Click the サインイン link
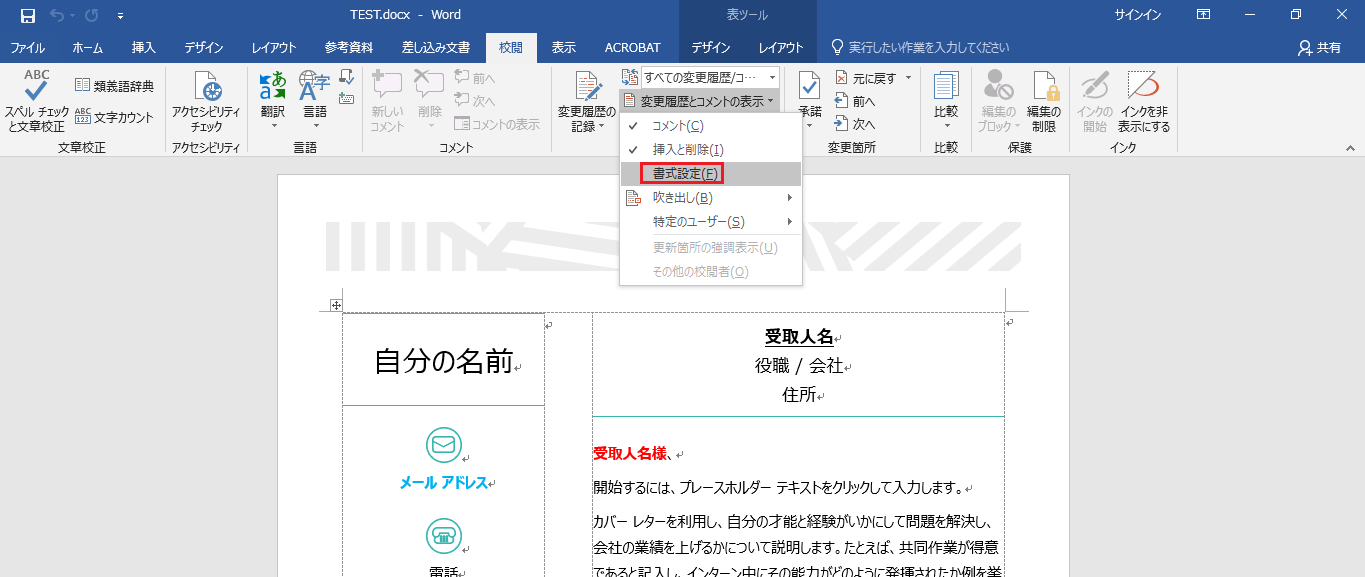 pos(1137,14)
